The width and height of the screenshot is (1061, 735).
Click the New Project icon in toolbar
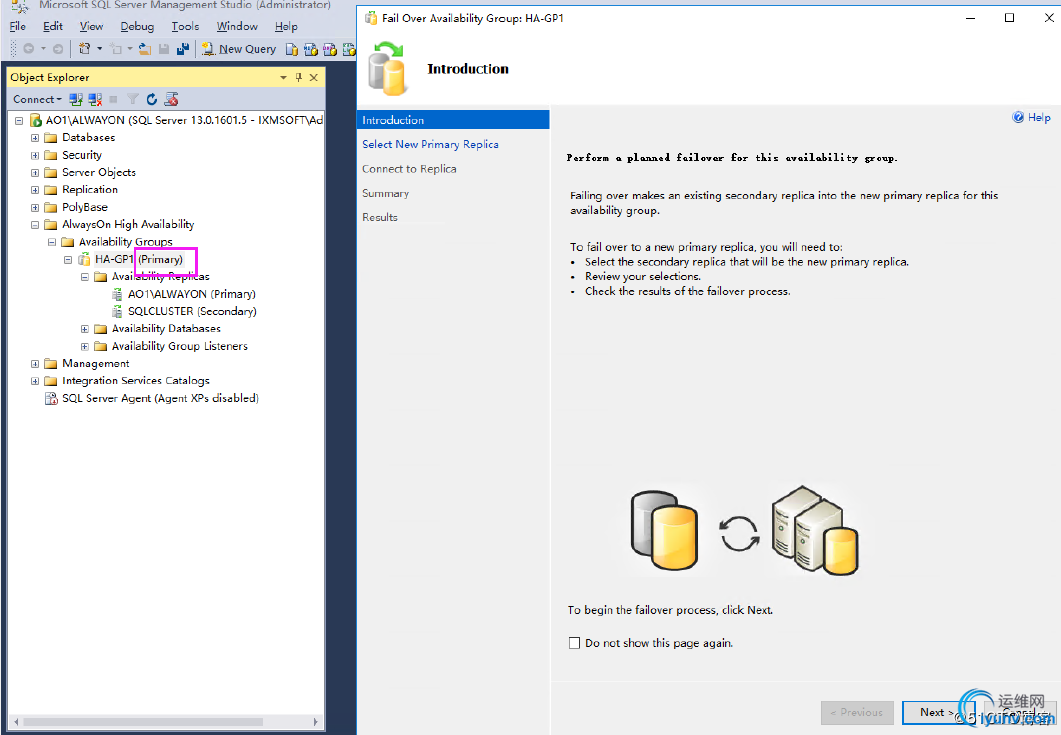pyautogui.click(x=85, y=49)
